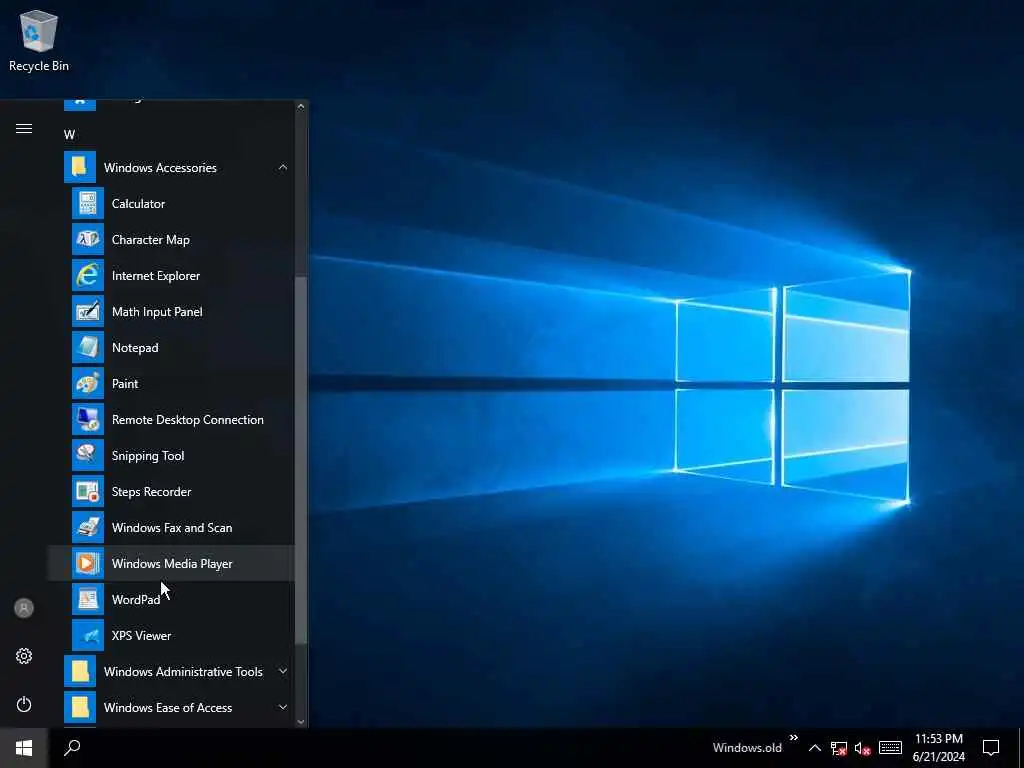Image resolution: width=1024 pixels, height=768 pixels.
Task: Select the 'Calculator' text label
Action: pyautogui.click(x=138, y=204)
